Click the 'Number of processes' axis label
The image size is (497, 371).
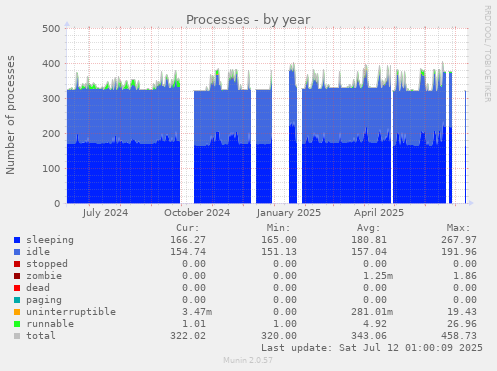pos(10,115)
